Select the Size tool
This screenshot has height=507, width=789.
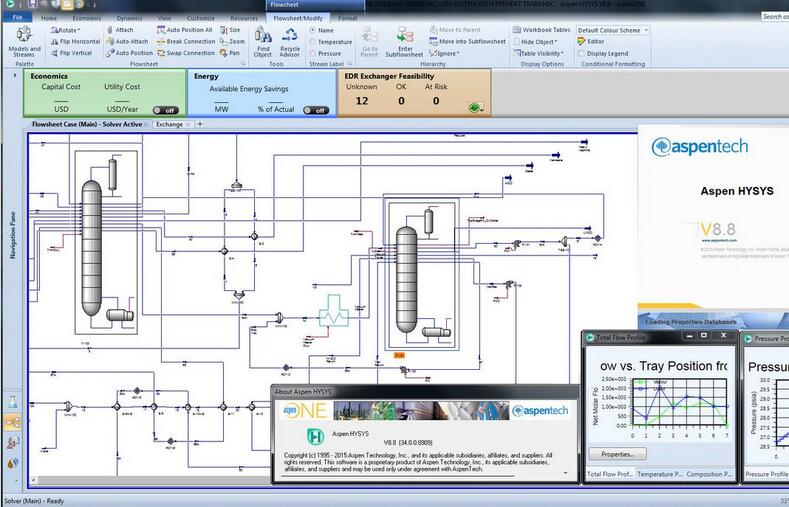230,30
